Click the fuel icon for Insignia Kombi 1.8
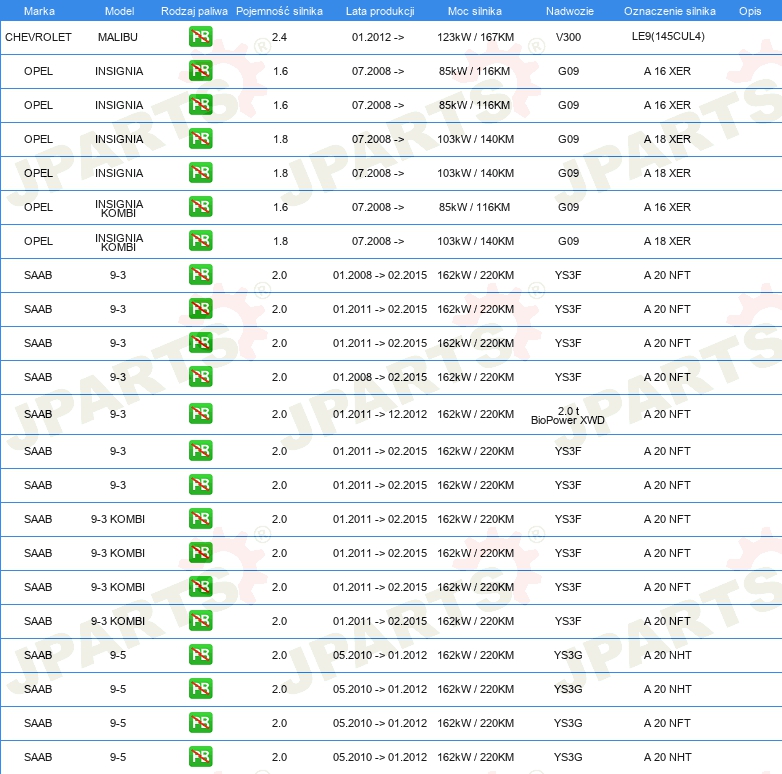The image size is (782, 774). 201,241
